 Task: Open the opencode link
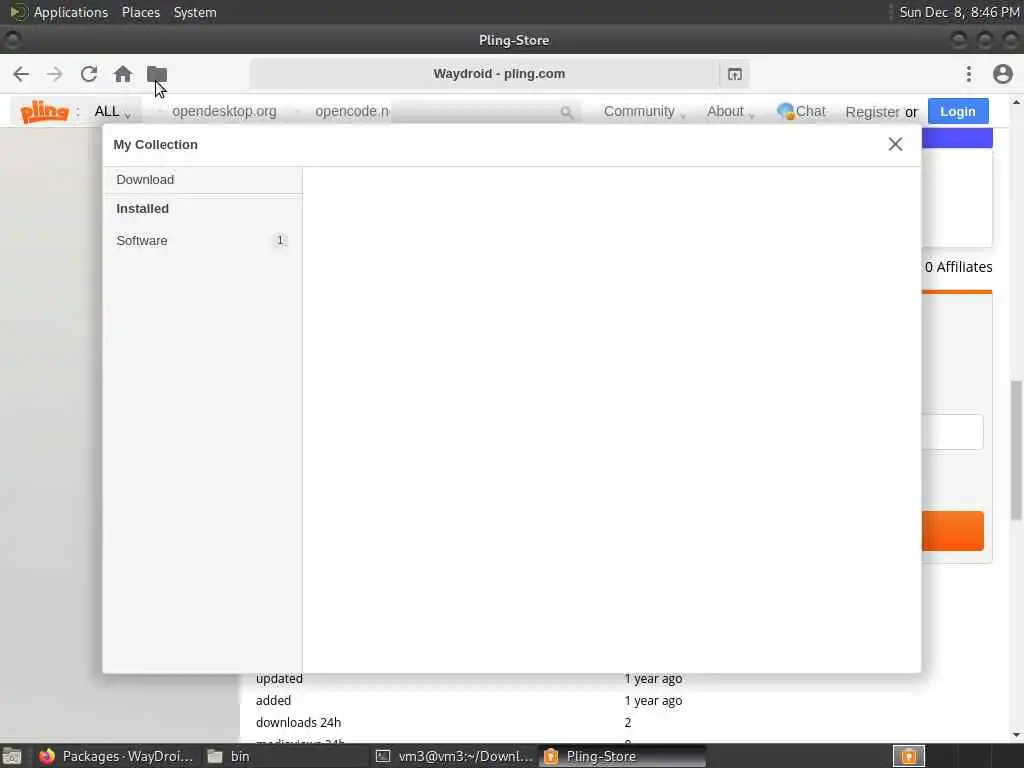(352, 112)
